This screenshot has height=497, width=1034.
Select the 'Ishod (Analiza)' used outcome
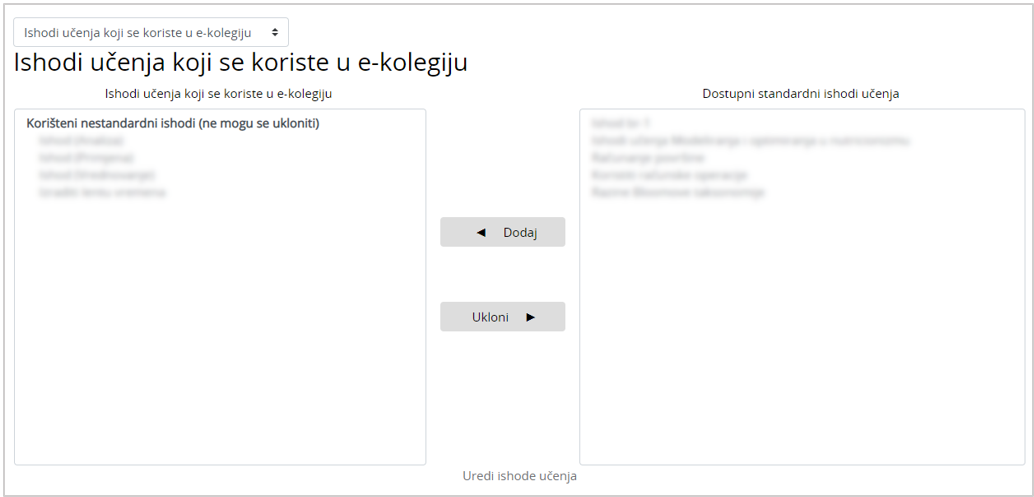(81, 141)
